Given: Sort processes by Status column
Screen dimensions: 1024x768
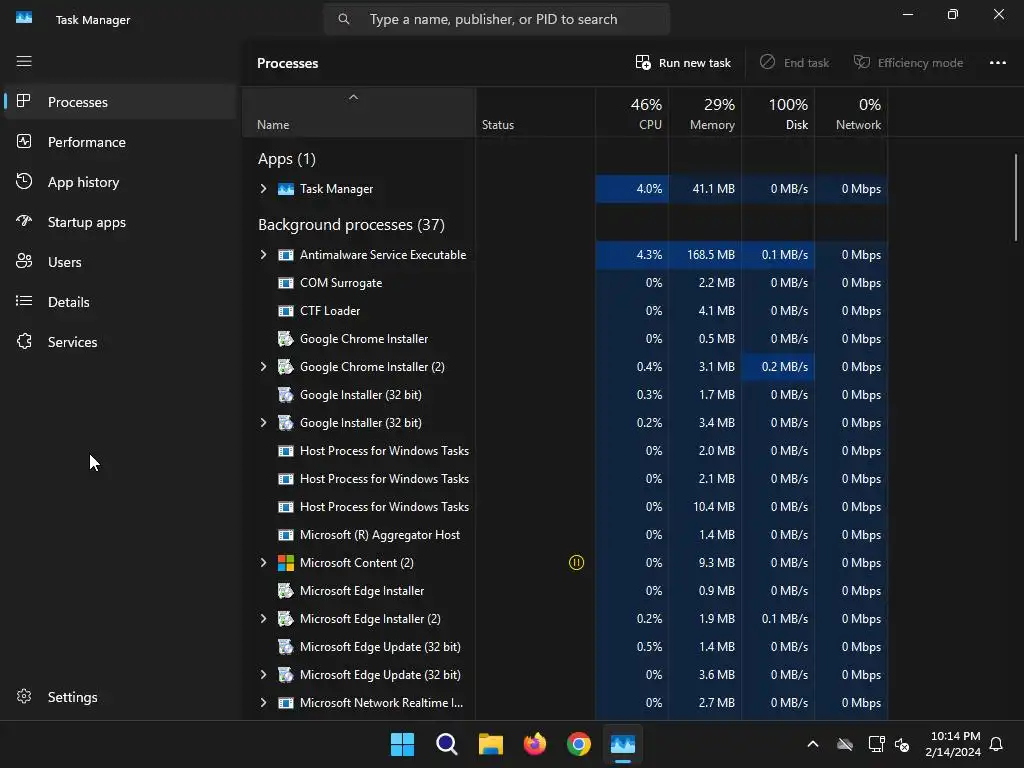Looking at the screenshot, I should pyautogui.click(x=536, y=113).
